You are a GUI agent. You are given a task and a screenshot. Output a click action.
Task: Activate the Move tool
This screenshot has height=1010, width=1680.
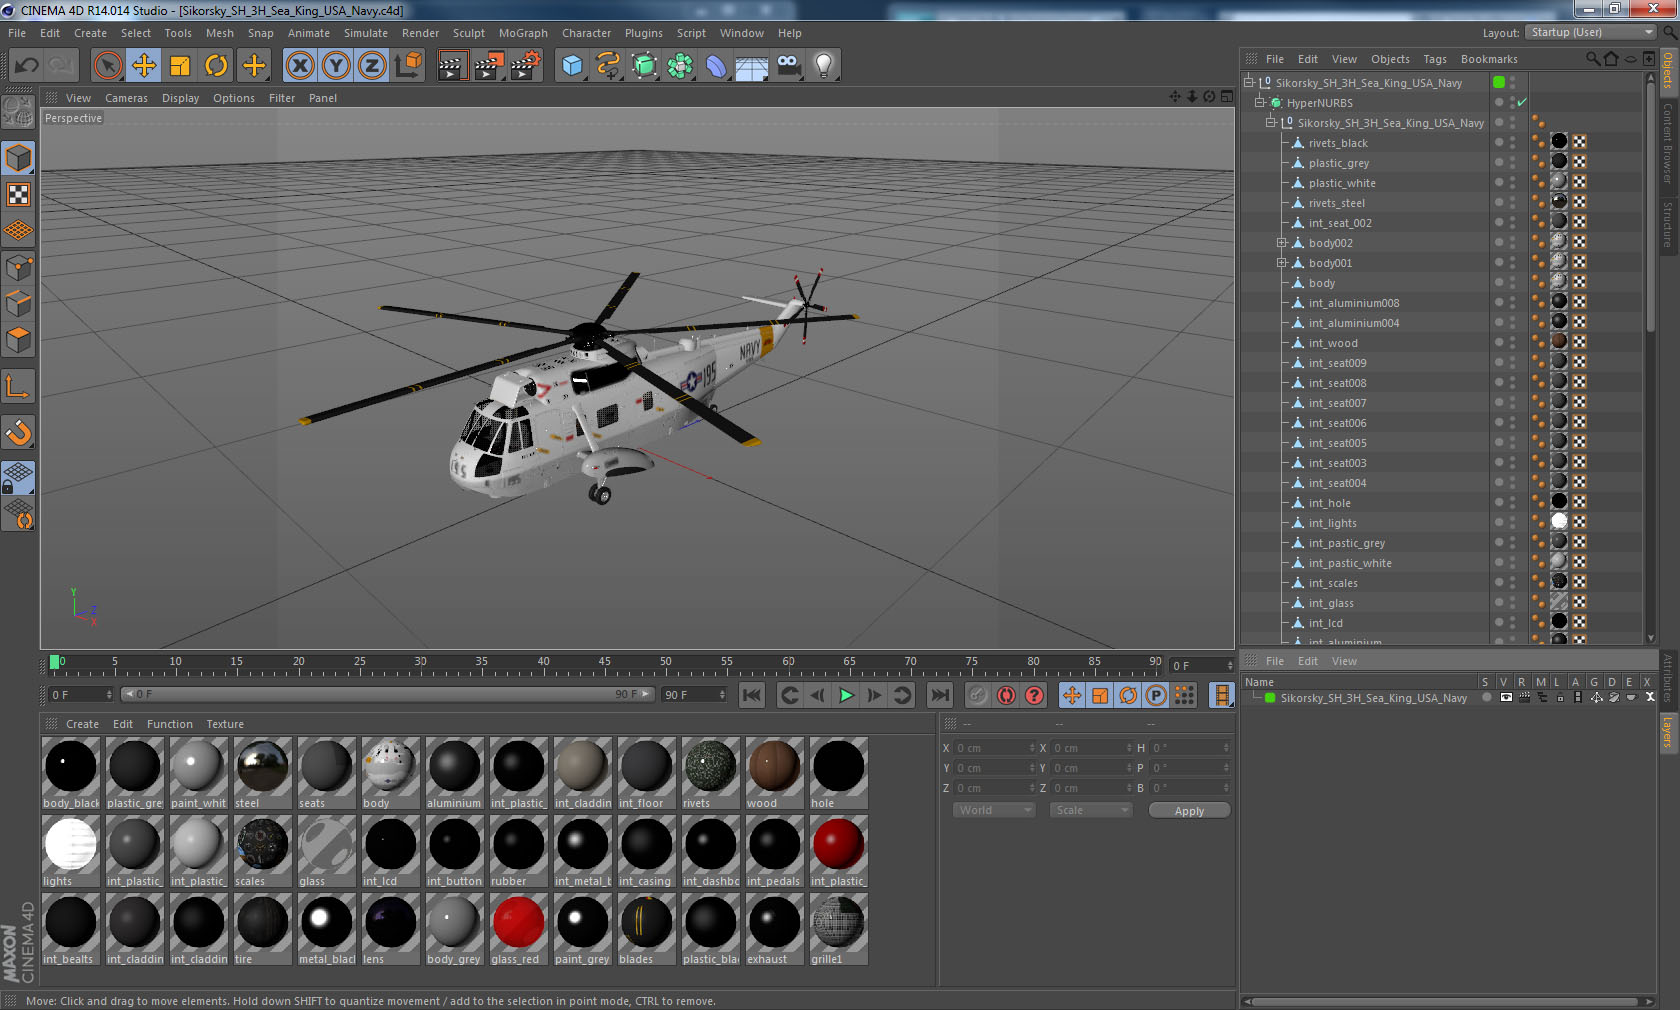click(x=144, y=66)
